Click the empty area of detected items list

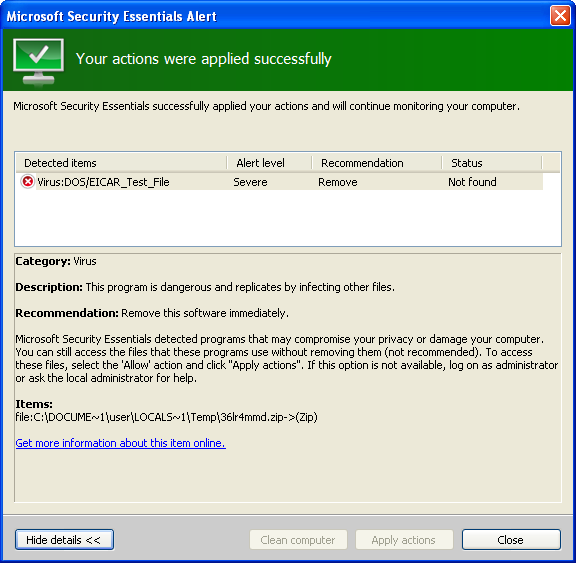pyautogui.click(x=288, y=218)
